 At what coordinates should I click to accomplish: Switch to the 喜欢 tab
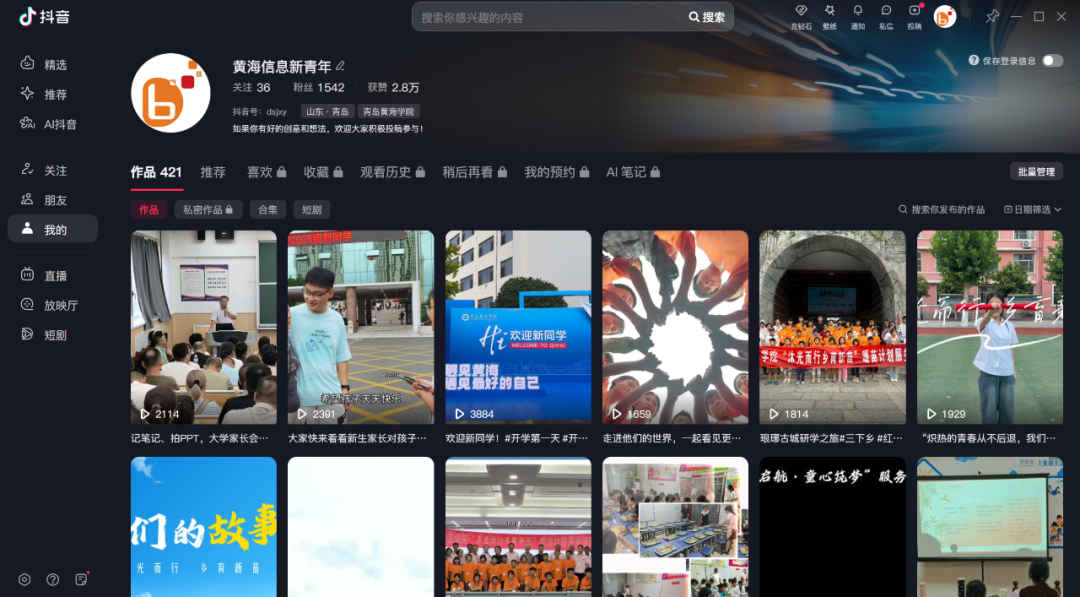(x=266, y=172)
